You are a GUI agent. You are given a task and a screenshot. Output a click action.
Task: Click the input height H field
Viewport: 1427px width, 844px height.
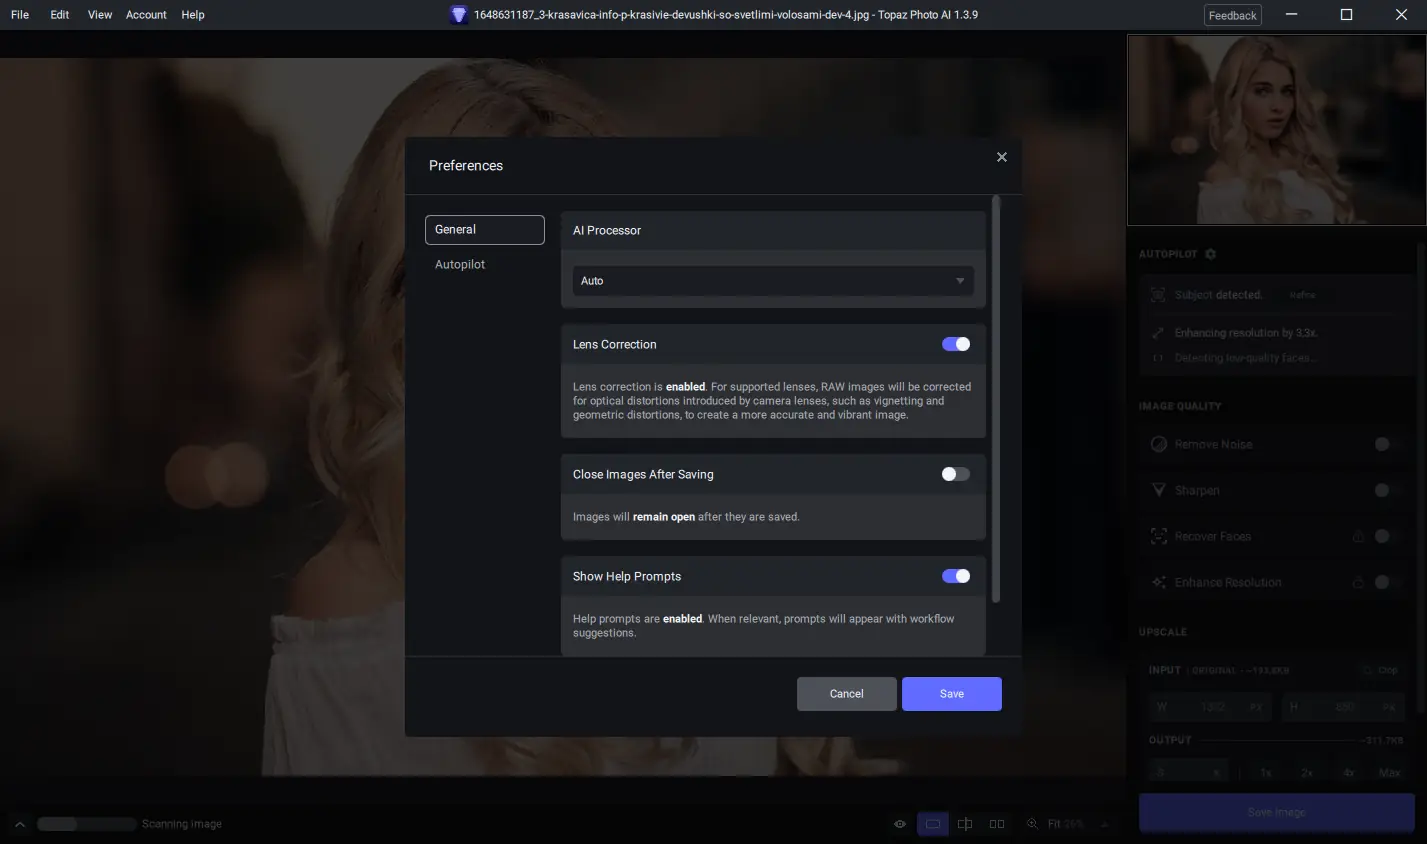point(1341,706)
